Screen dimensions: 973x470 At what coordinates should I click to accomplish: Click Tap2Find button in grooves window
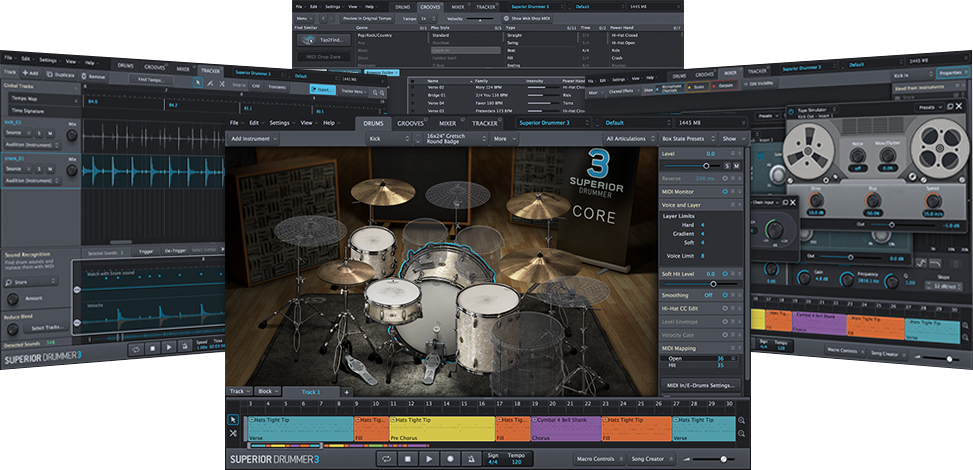click(323, 40)
